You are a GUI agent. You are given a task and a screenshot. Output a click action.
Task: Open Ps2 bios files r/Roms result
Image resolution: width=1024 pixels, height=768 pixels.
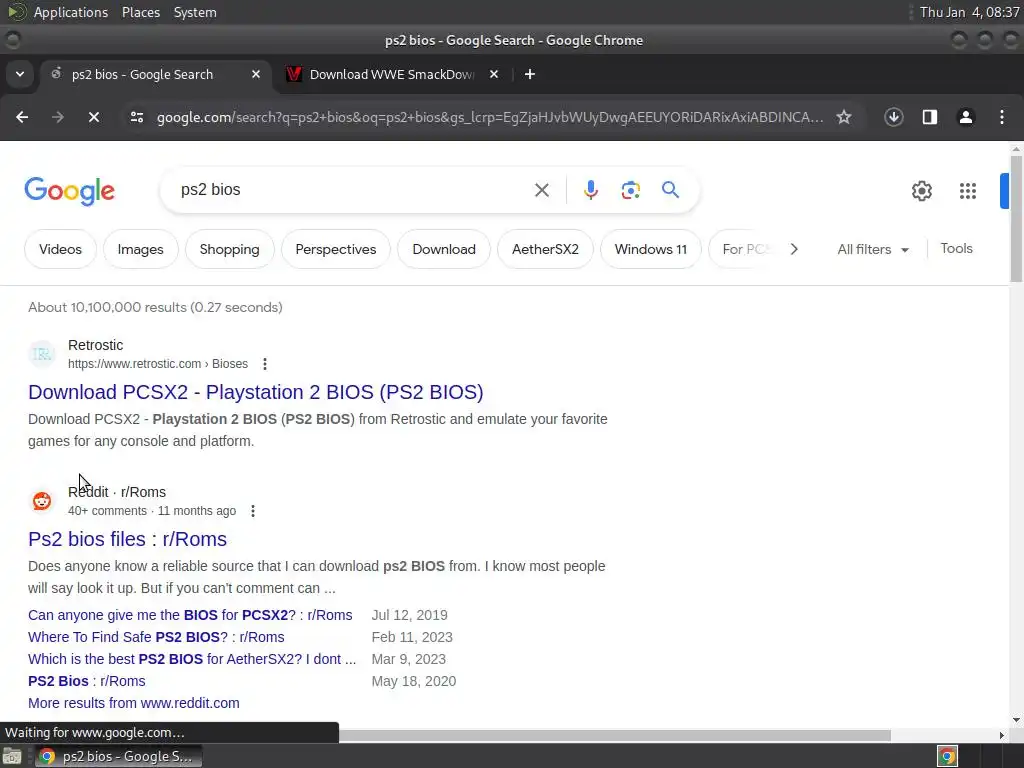[x=127, y=539]
